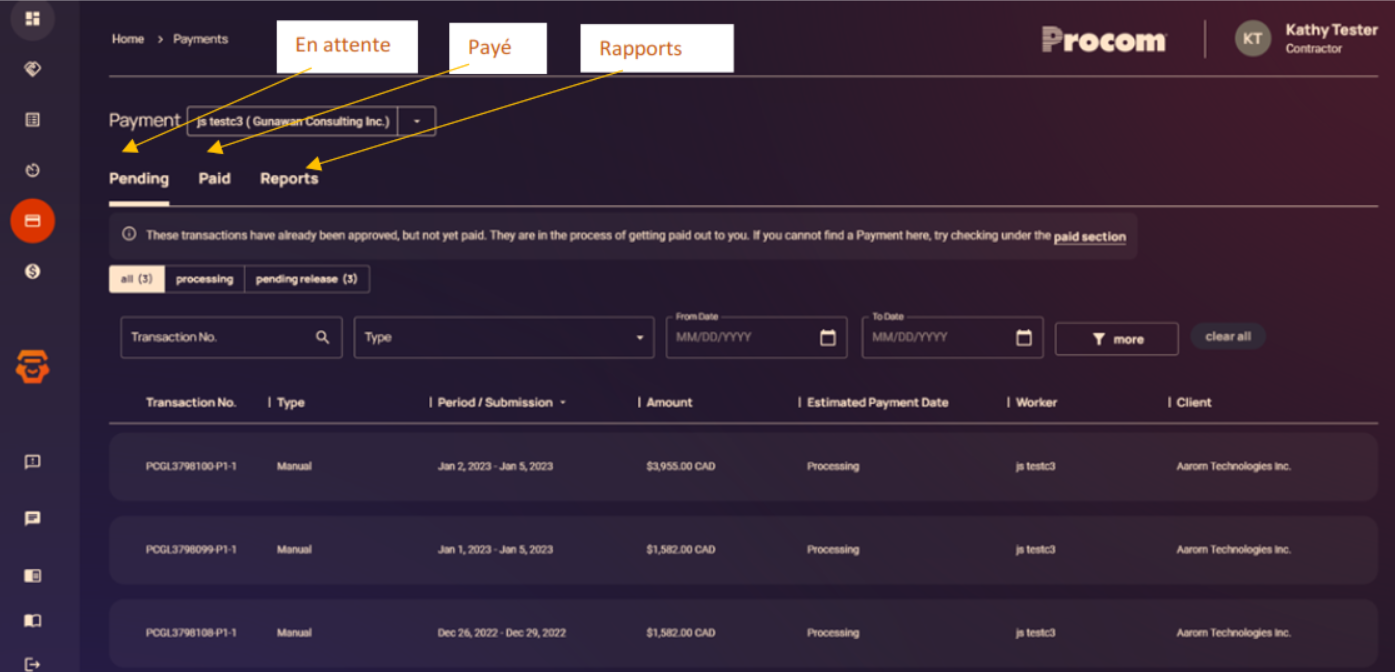Switch to the Paid tab

point(214,179)
